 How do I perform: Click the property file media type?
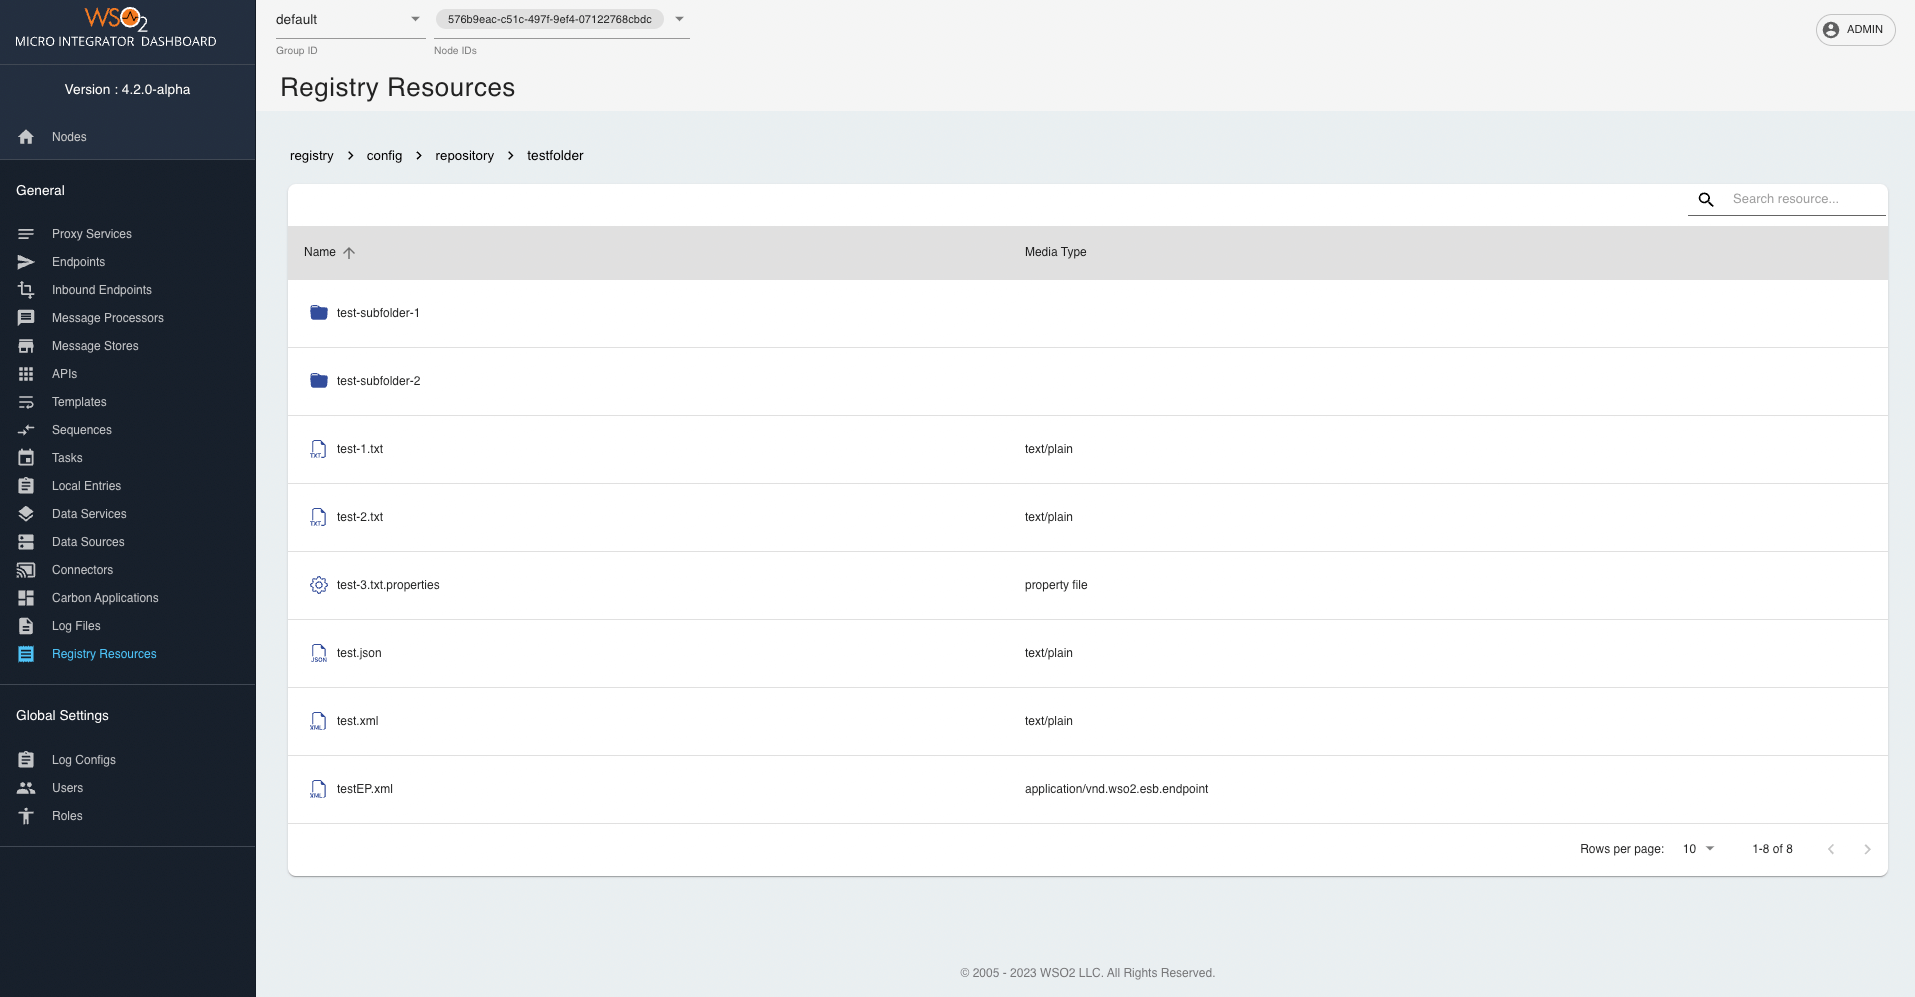pos(1056,585)
